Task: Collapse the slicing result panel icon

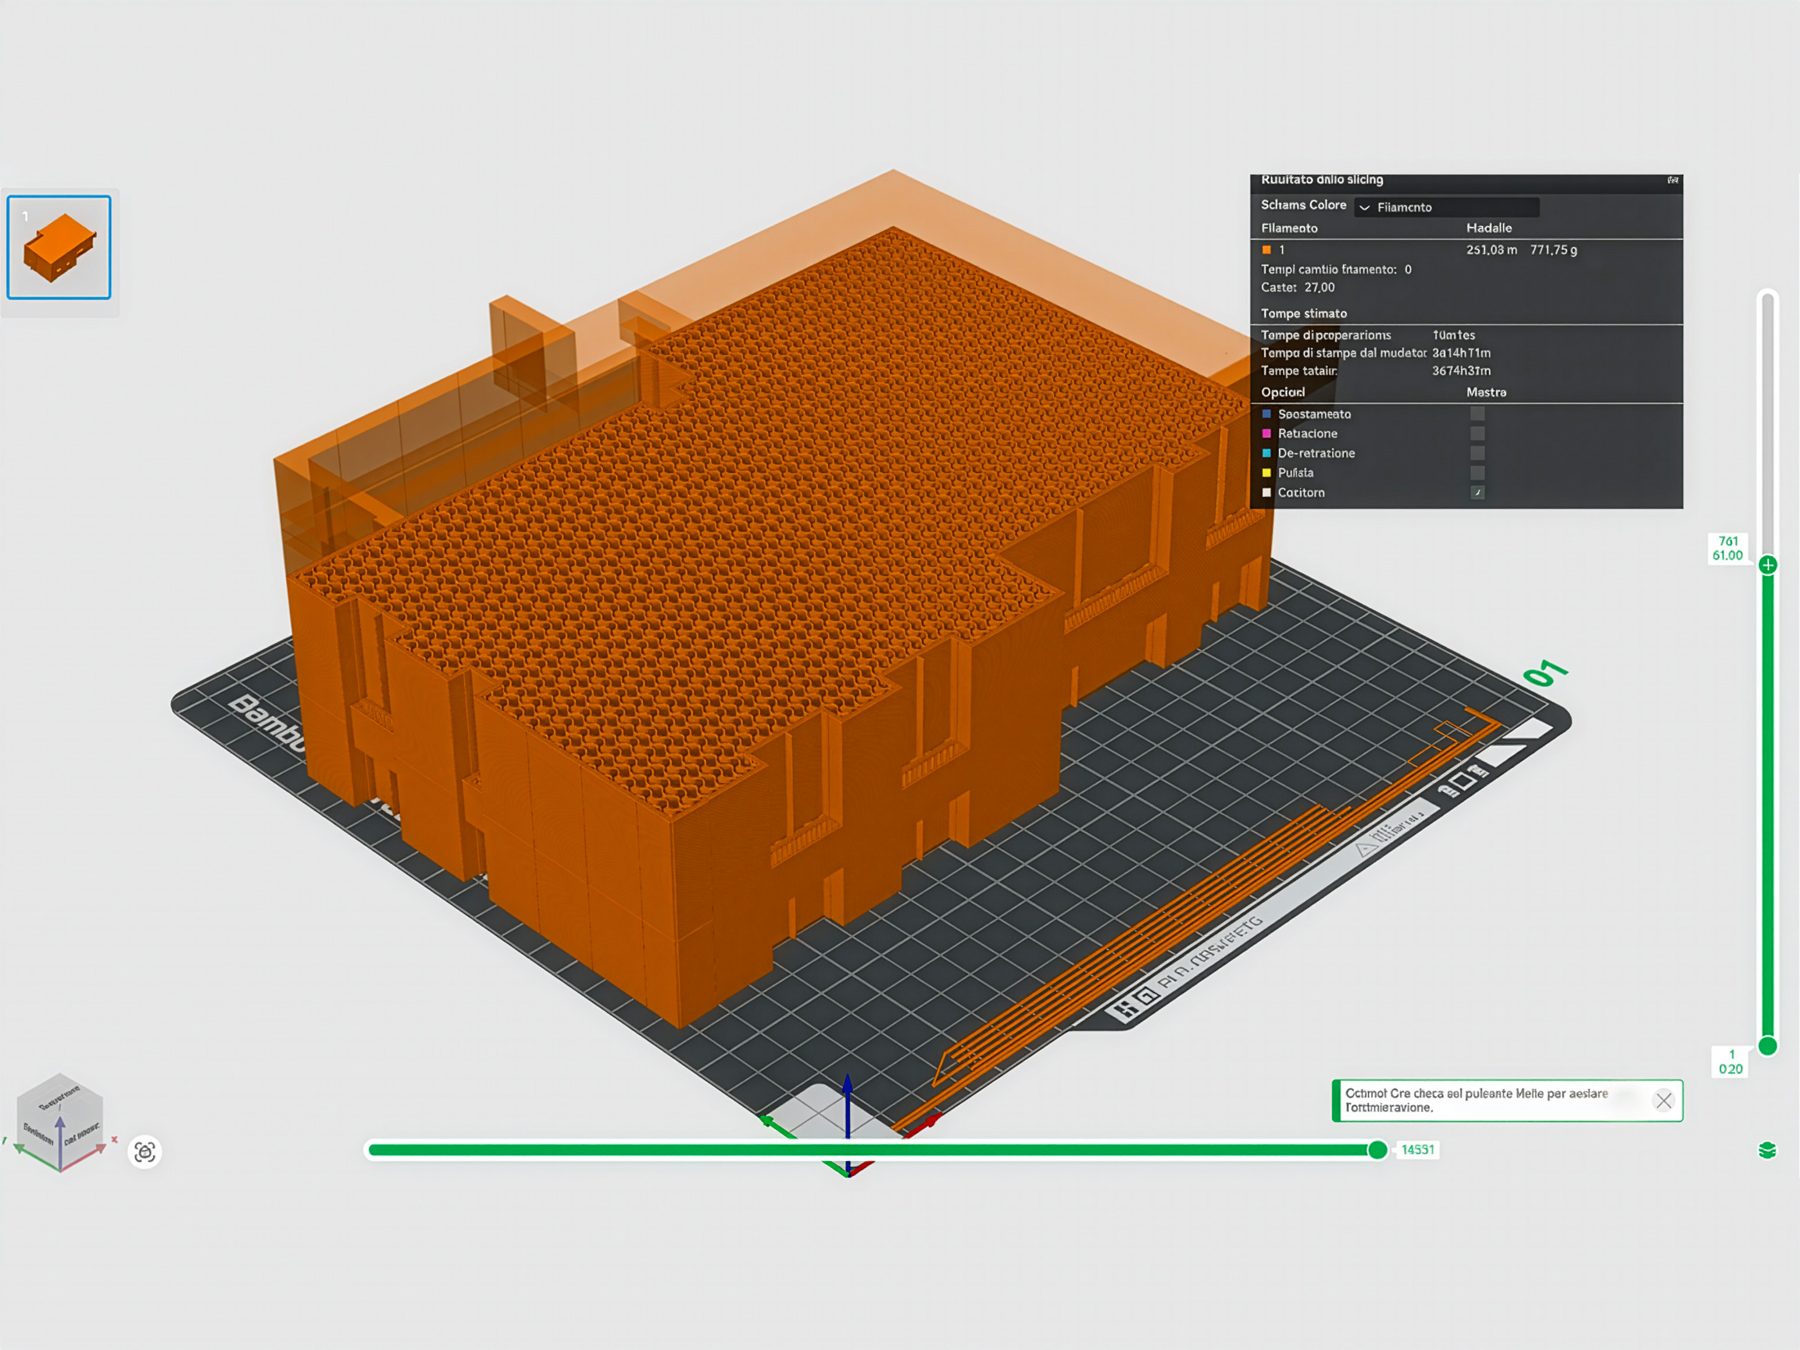Action: [x=1673, y=180]
